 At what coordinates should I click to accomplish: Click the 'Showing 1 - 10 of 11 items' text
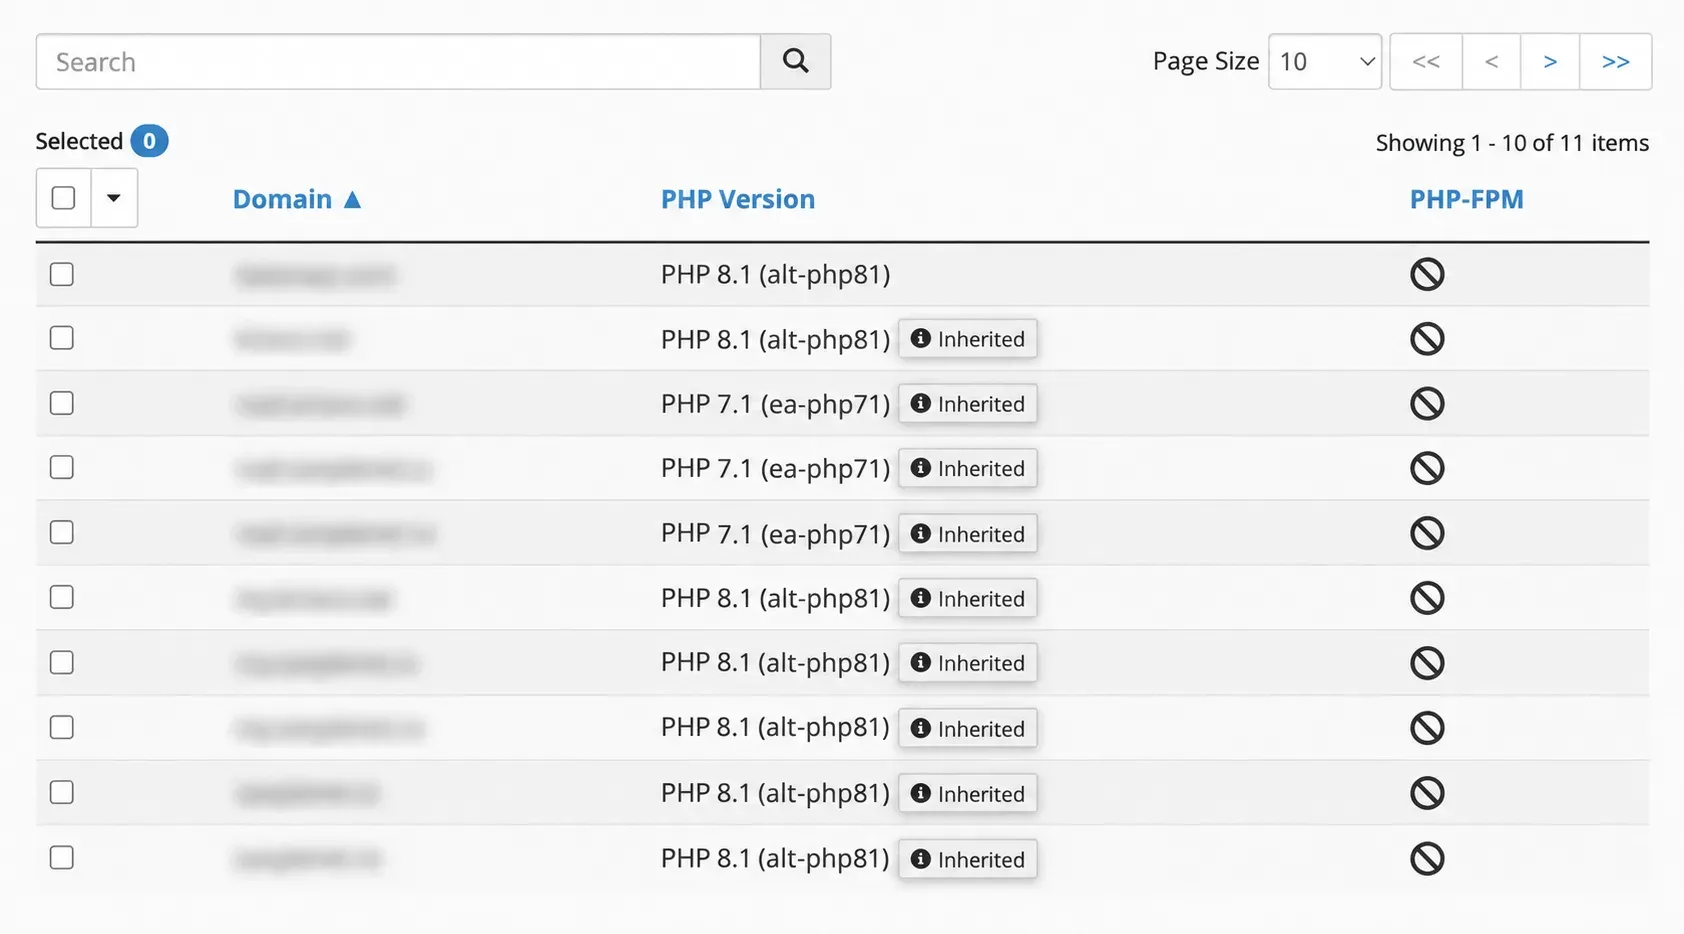pyautogui.click(x=1512, y=143)
